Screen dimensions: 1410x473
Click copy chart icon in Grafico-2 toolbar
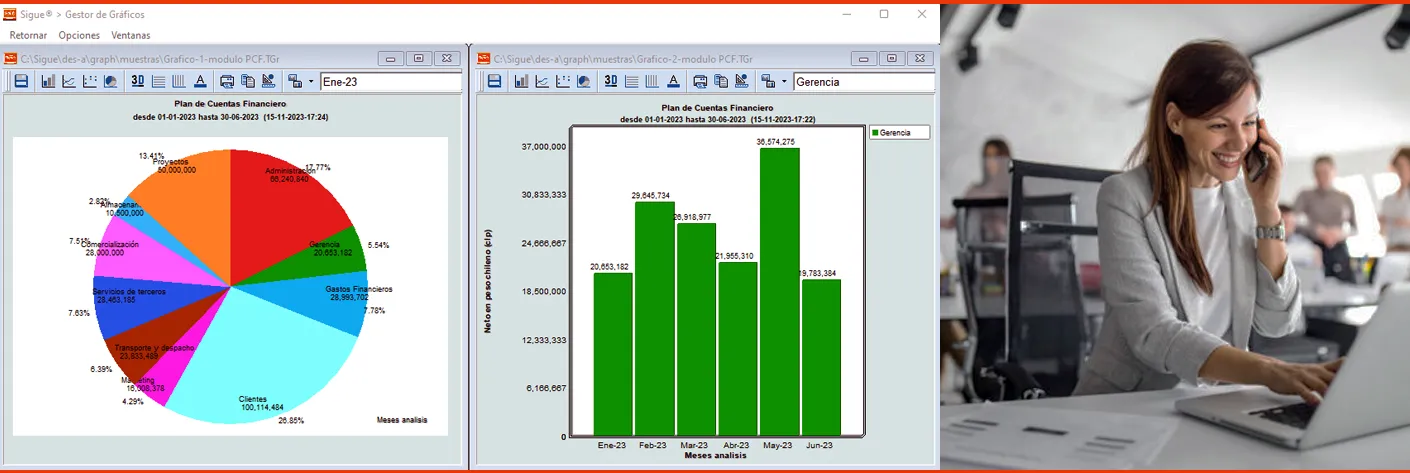pos(720,81)
